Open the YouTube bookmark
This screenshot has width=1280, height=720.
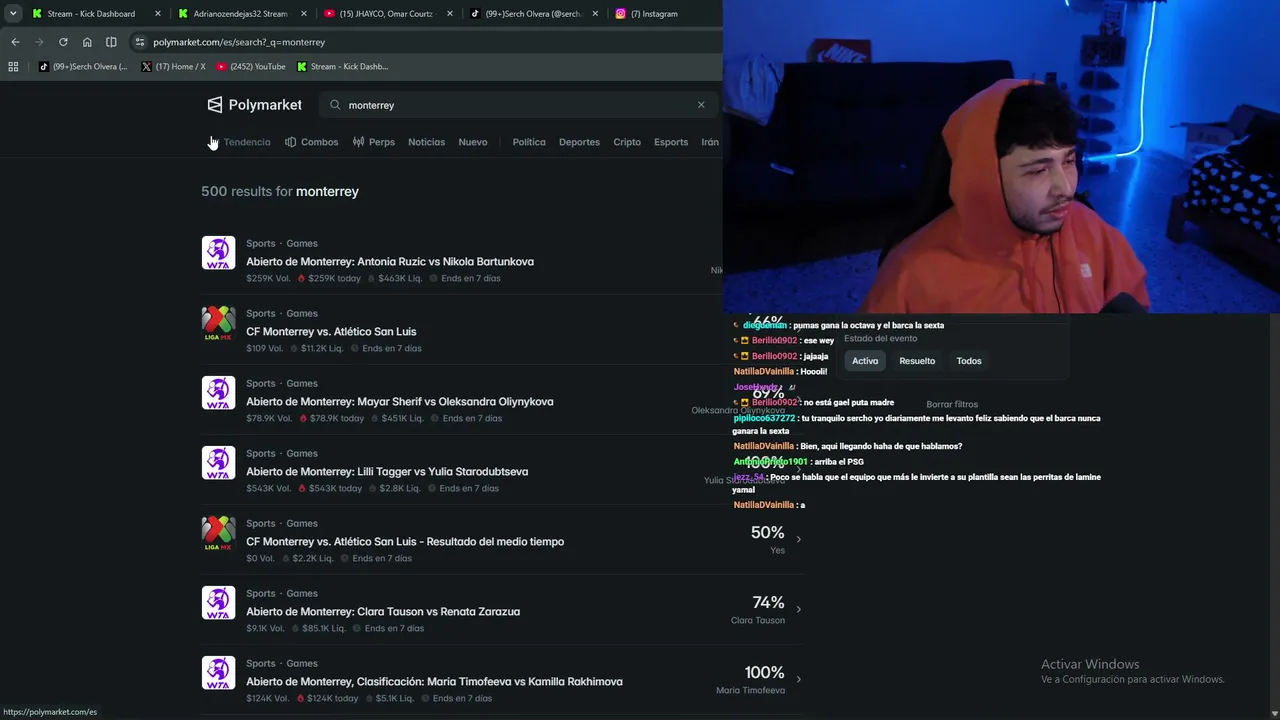(251, 67)
